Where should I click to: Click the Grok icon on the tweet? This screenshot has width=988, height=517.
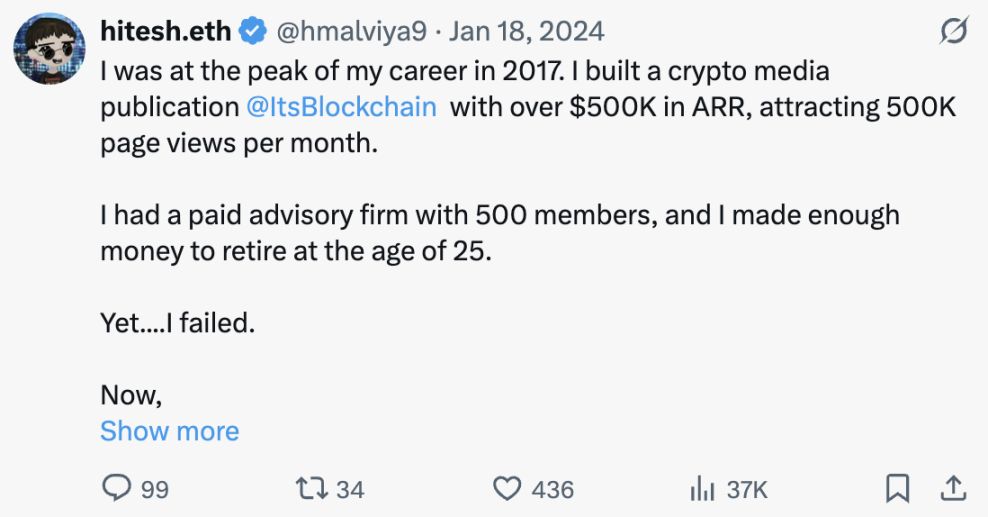click(954, 32)
